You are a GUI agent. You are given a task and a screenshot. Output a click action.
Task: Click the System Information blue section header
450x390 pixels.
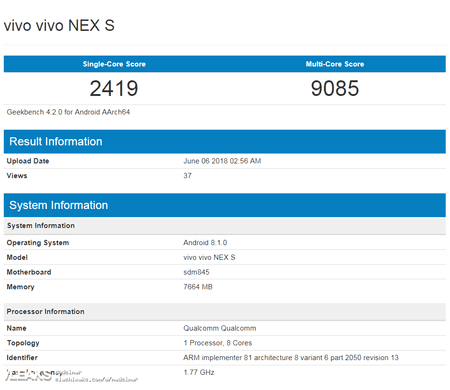coord(225,205)
